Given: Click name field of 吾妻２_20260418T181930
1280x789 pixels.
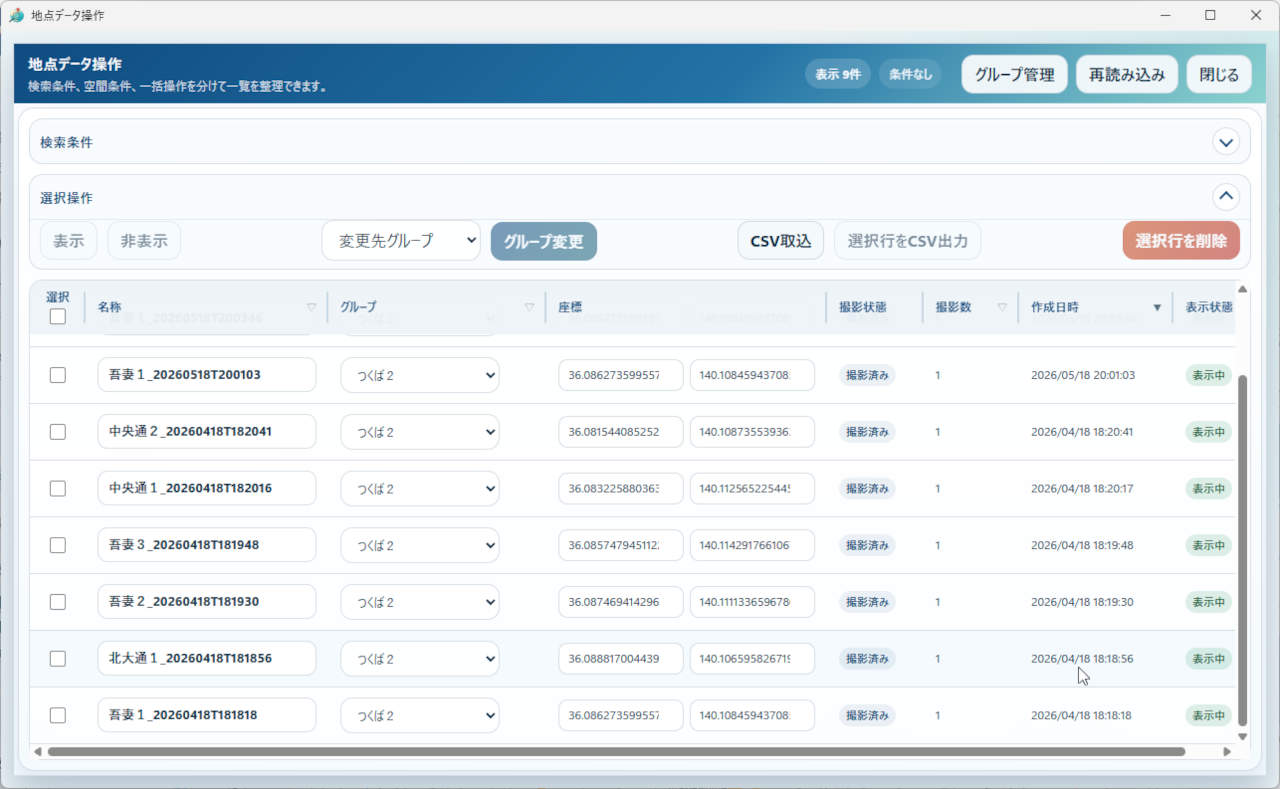Looking at the screenshot, I should coord(207,602).
